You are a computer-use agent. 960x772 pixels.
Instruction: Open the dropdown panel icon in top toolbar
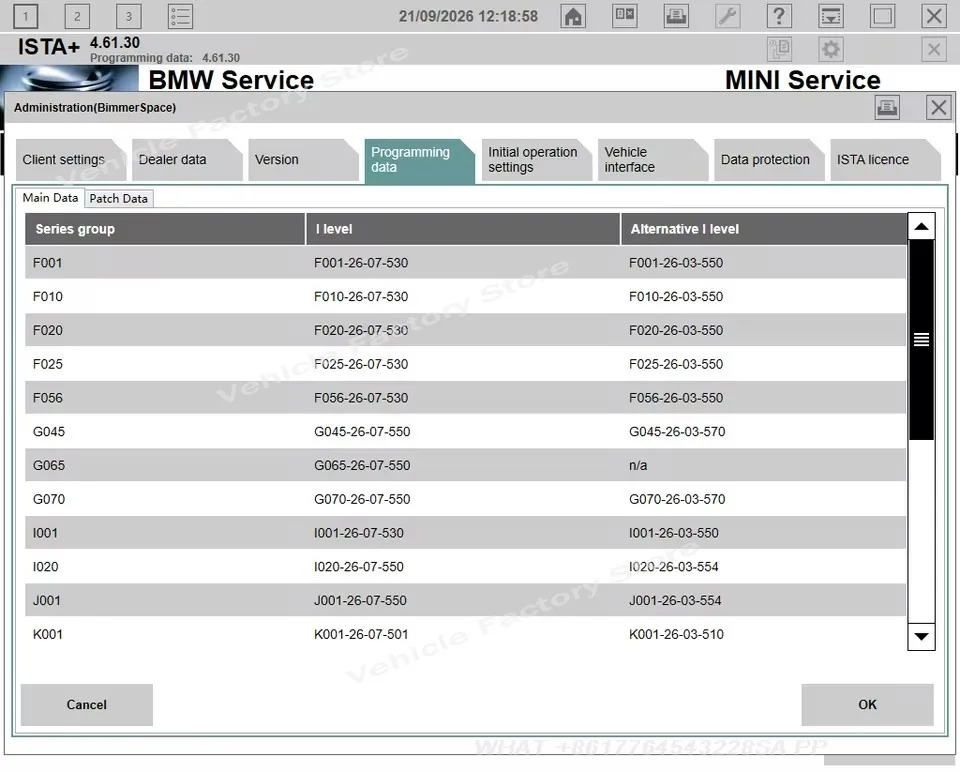click(x=831, y=17)
